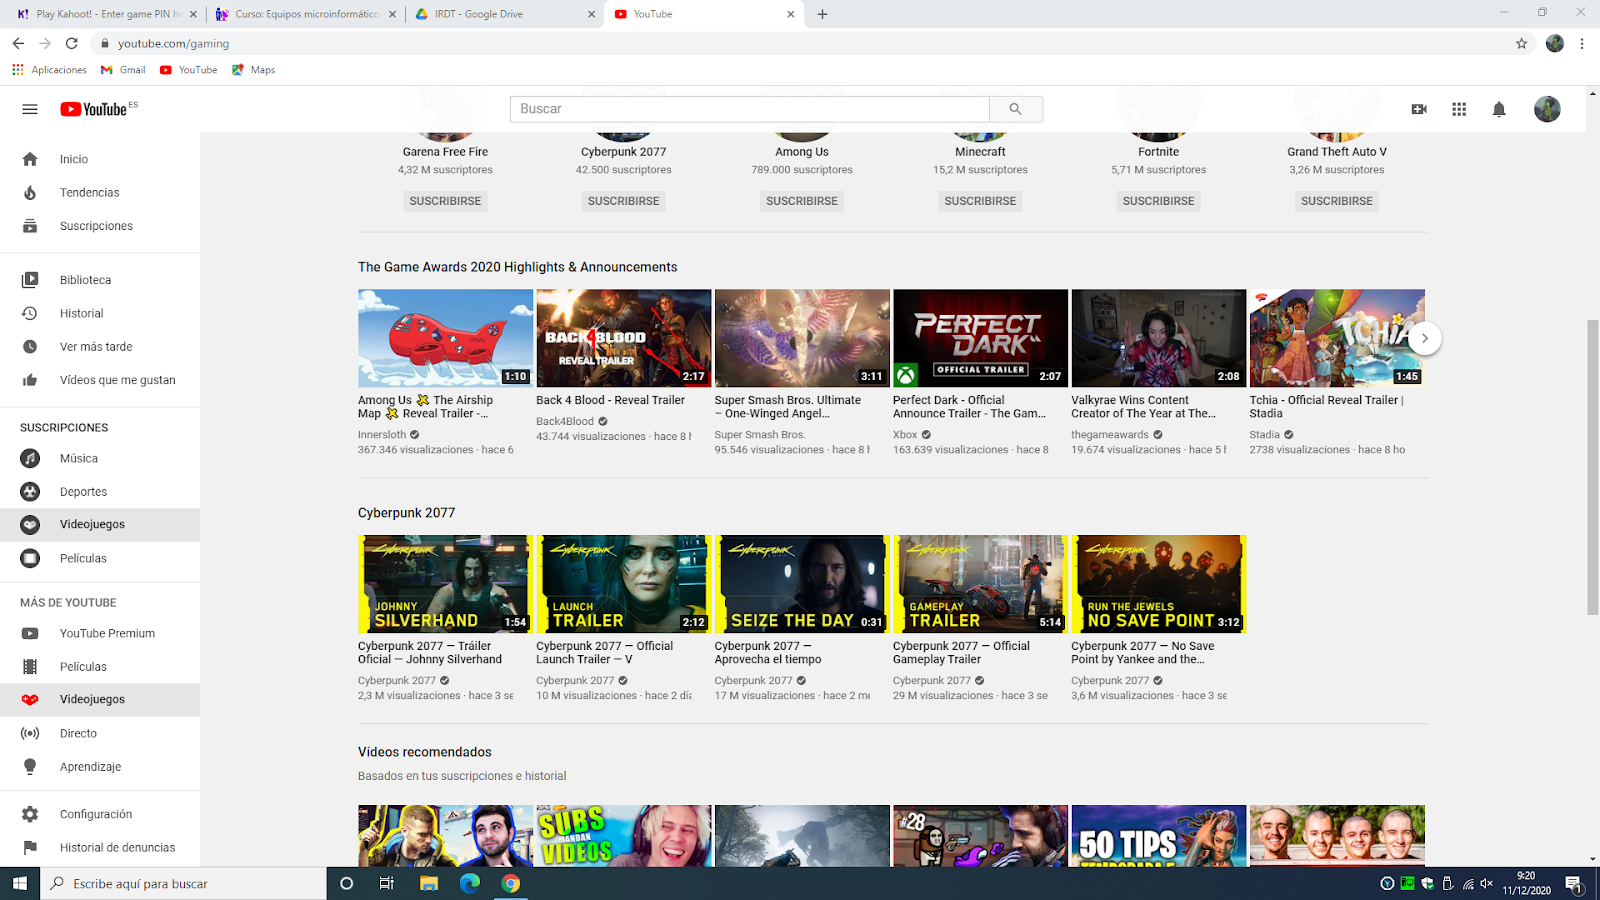
Task: Open the account avatar menu in YouTube header
Action: point(1547,109)
